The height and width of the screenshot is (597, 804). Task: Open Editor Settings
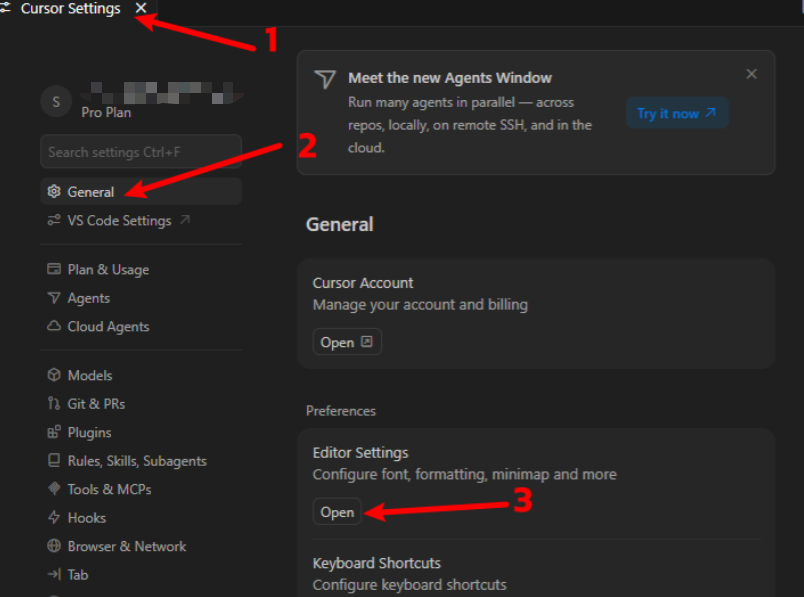tap(337, 511)
